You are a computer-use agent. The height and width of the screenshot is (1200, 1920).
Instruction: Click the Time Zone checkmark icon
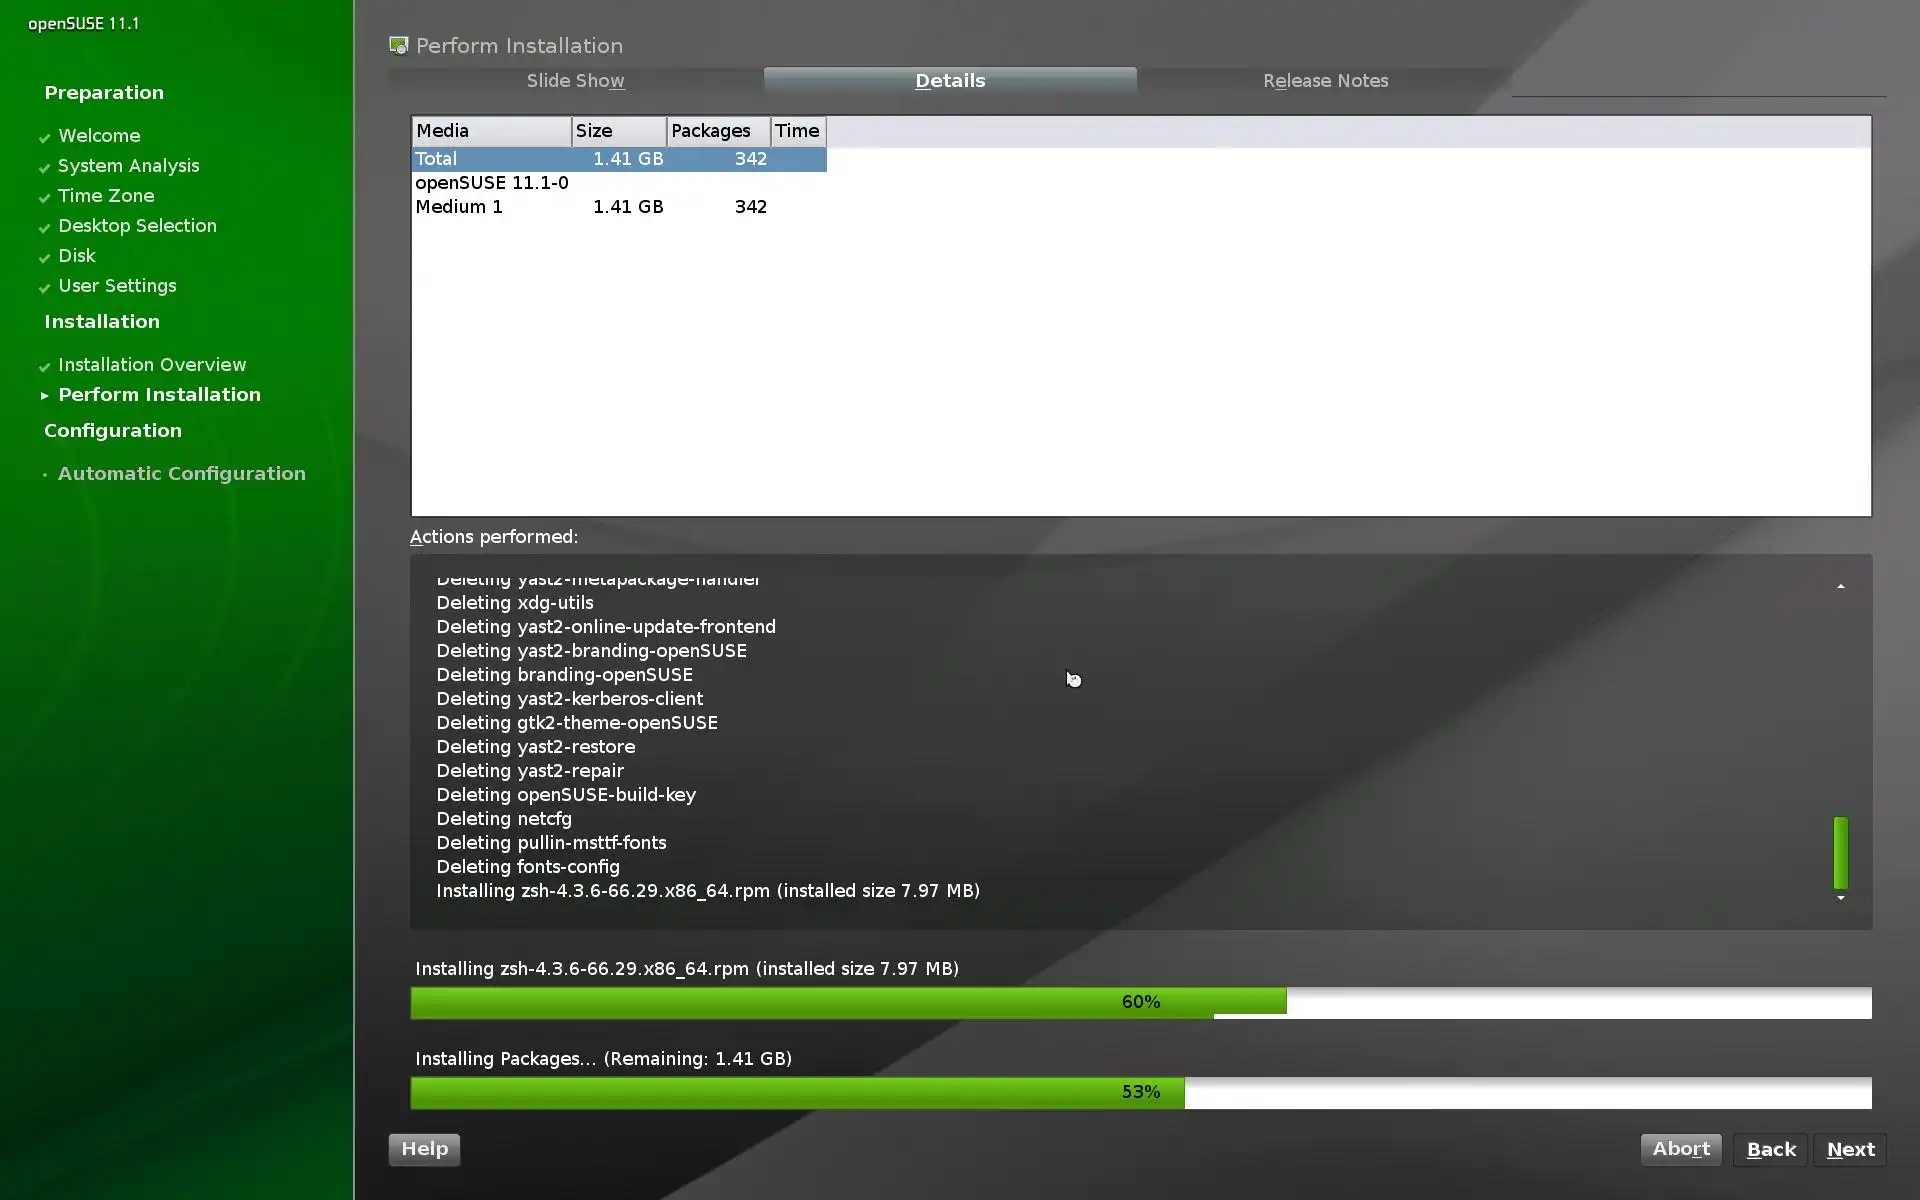point(44,197)
